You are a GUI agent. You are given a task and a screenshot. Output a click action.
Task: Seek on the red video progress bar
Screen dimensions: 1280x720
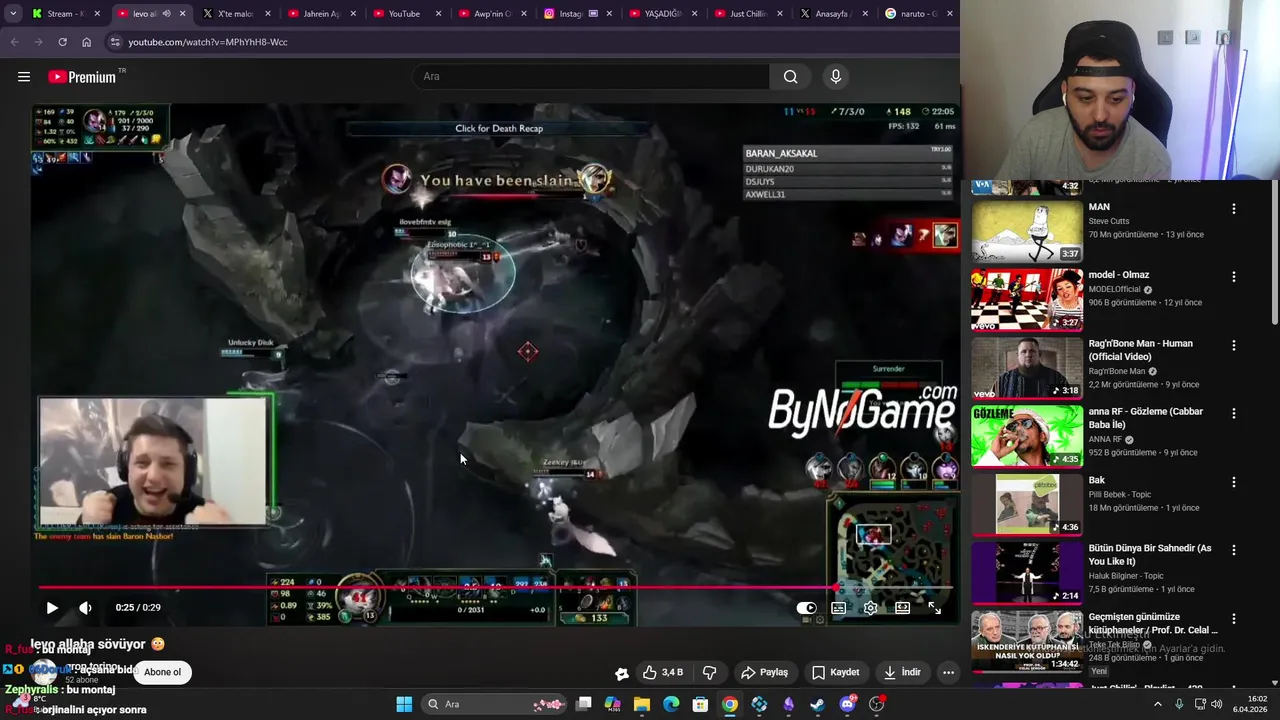pos(496,587)
